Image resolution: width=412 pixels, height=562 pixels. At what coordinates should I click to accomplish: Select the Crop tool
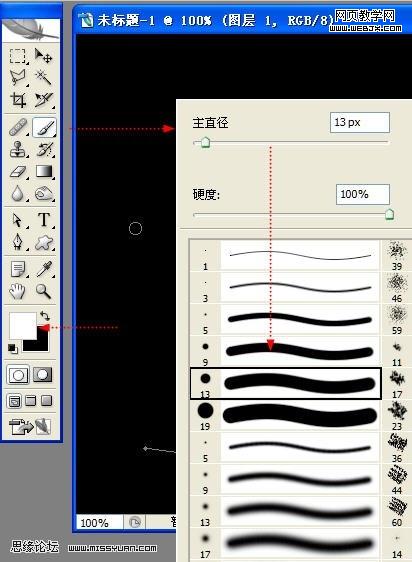18,100
